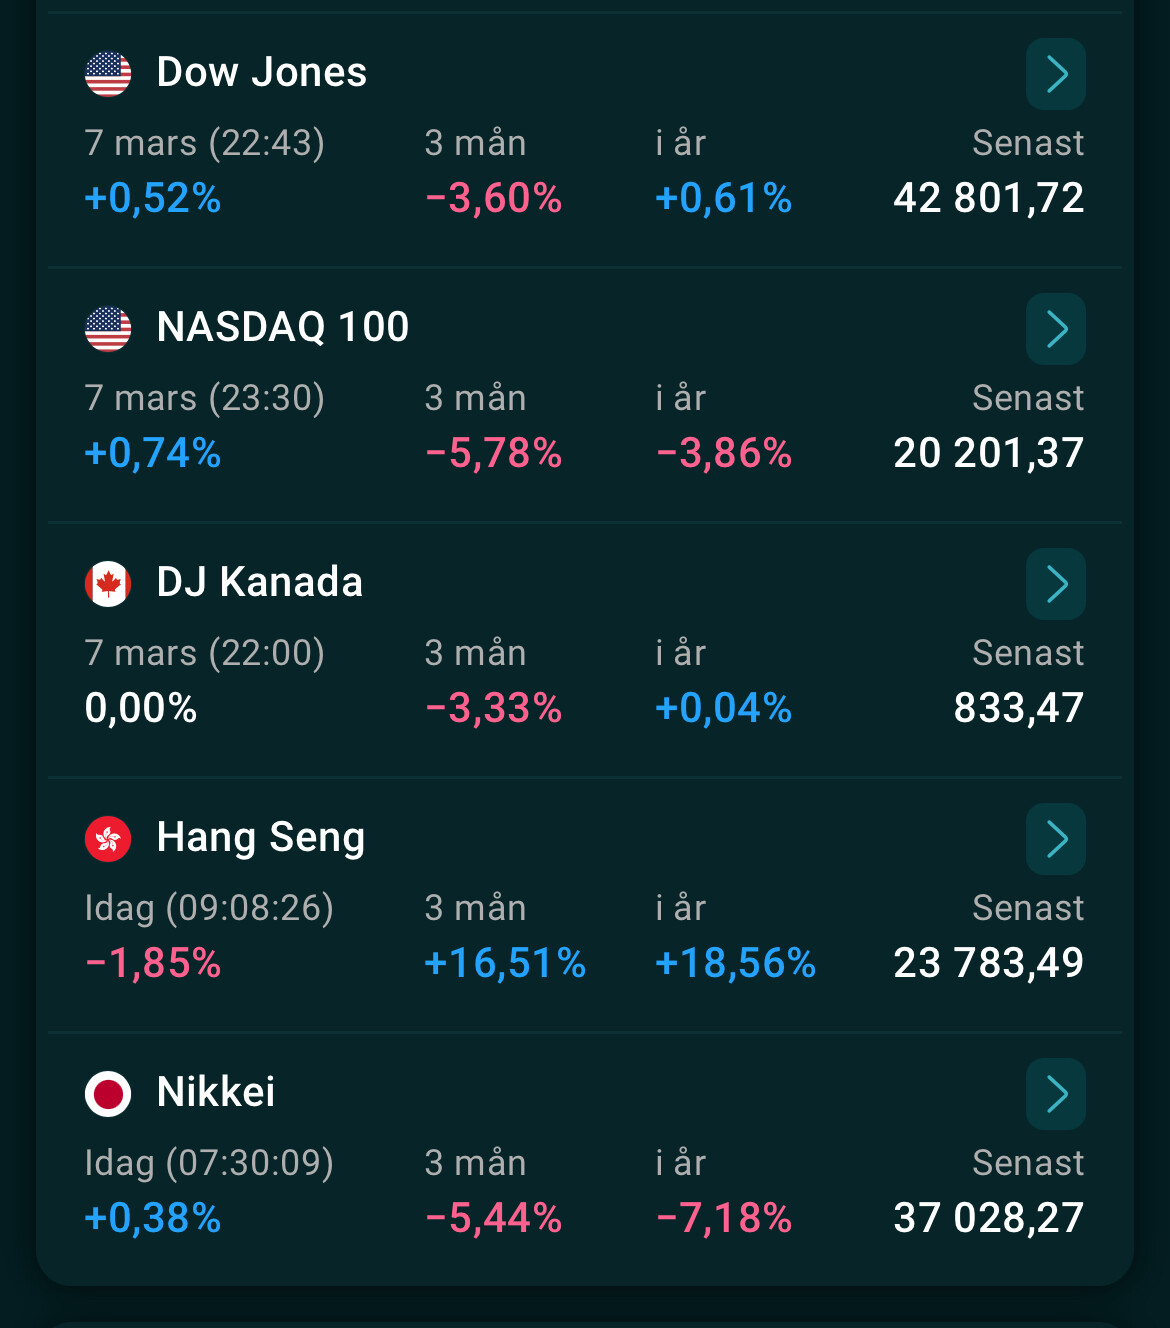Click Dow Jones latest value 42 801,72
Image resolution: width=1170 pixels, height=1328 pixels.
tap(988, 198)
